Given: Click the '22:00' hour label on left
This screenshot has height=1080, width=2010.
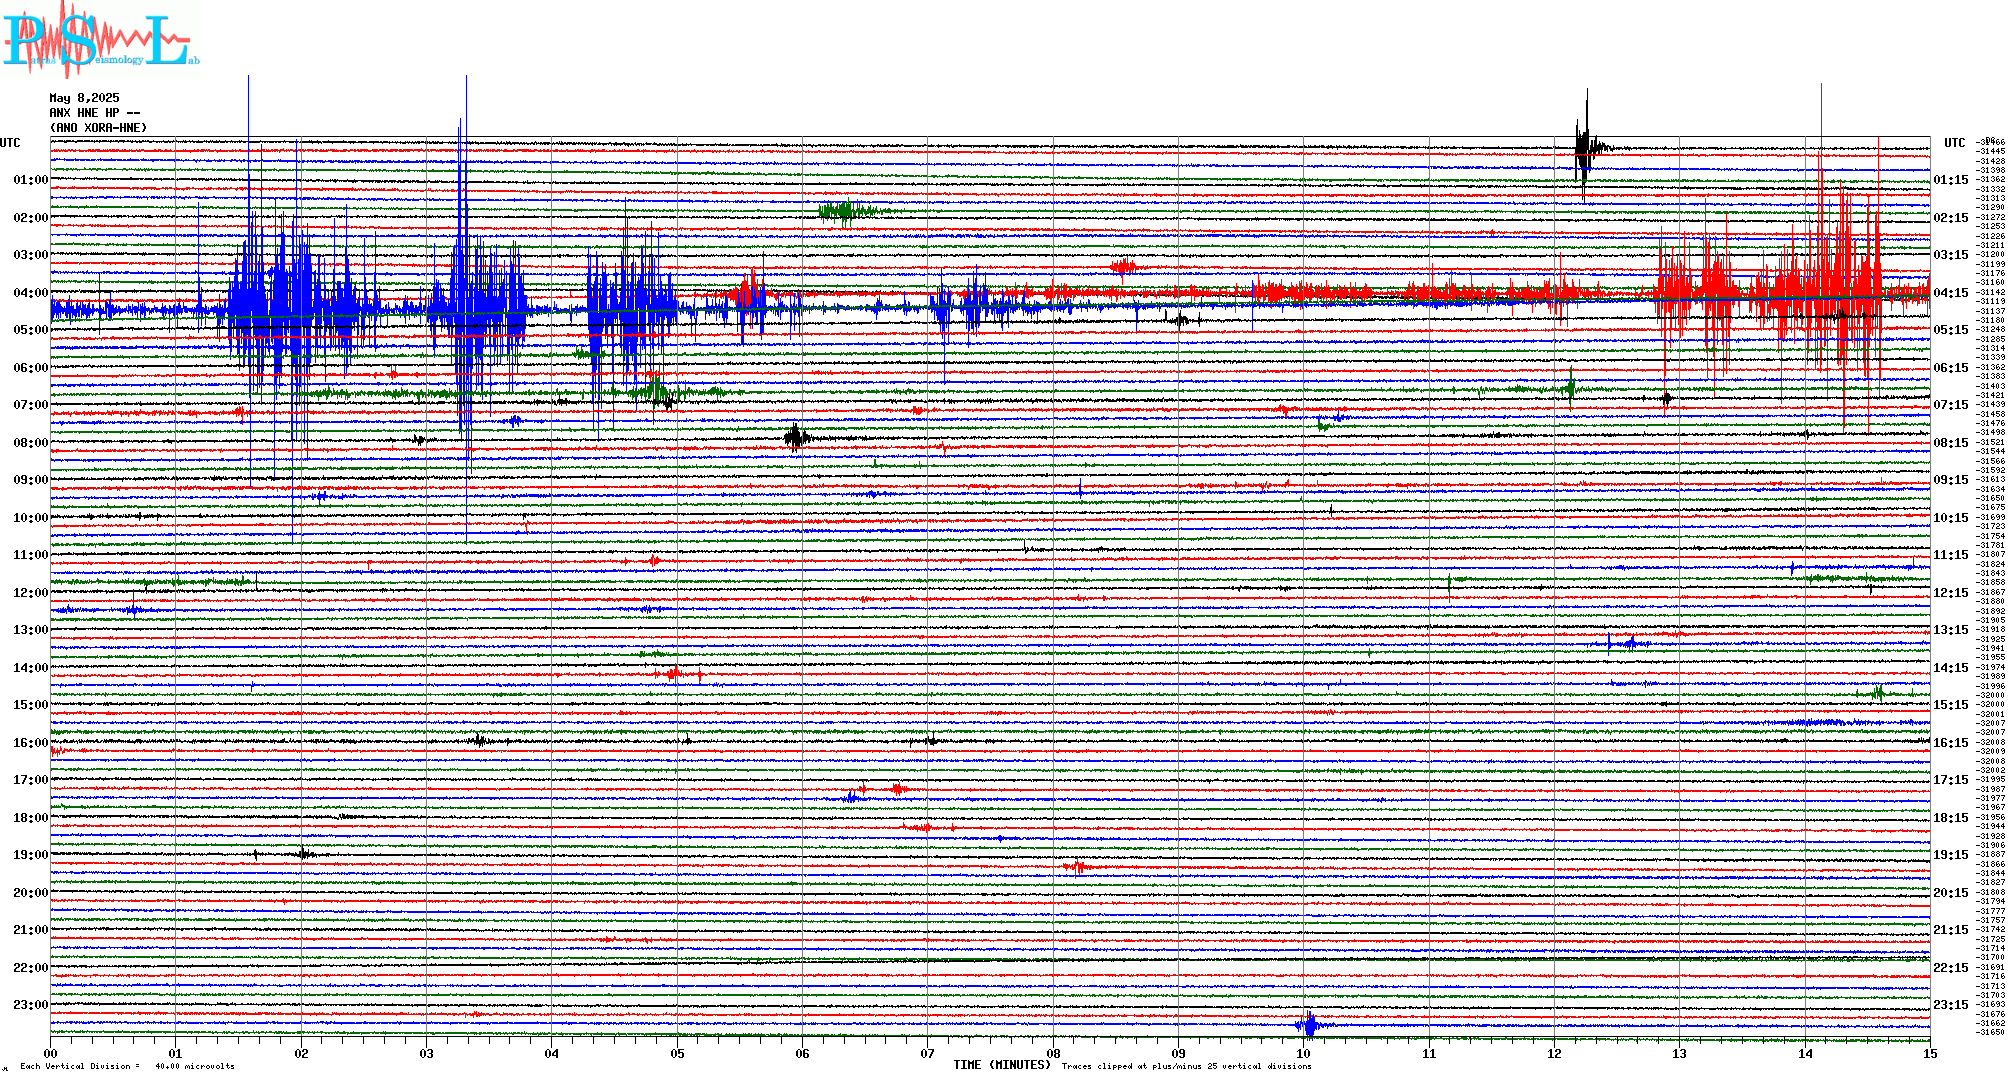Looking at the screenshot, I should pyautogui.click(x=30, y=968).
